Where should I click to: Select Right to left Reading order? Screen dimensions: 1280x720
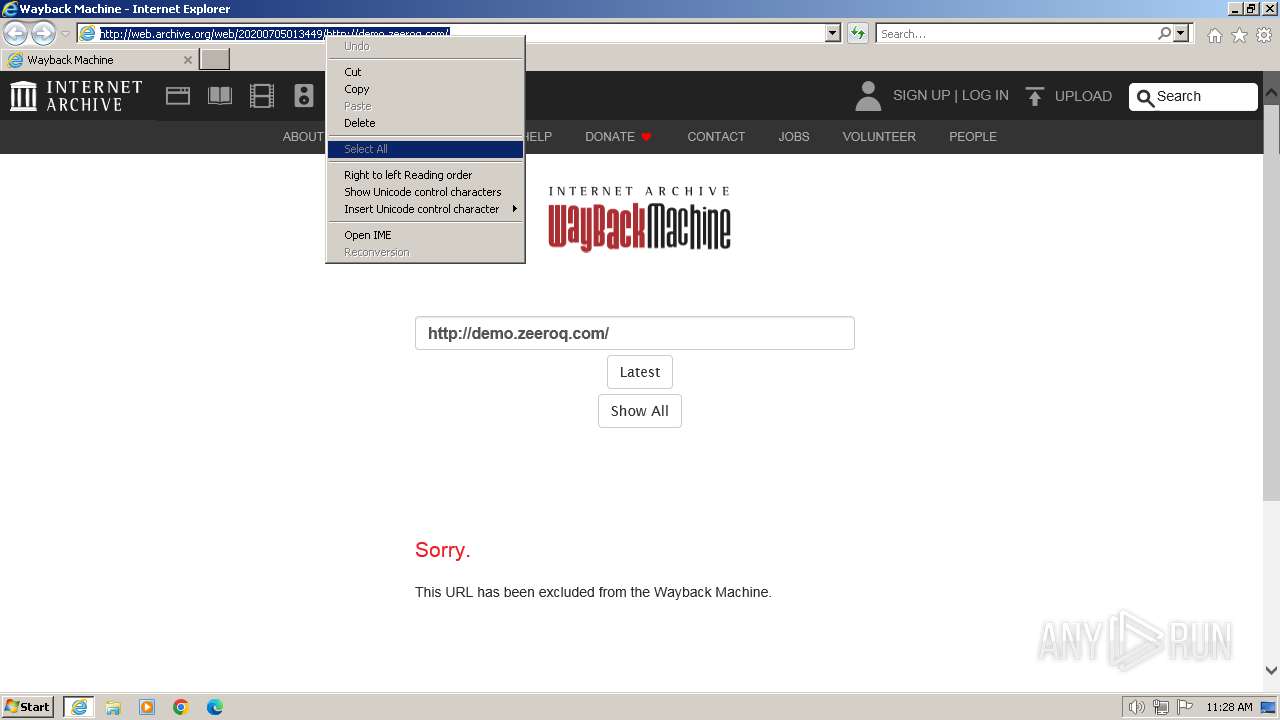point(425,175)
